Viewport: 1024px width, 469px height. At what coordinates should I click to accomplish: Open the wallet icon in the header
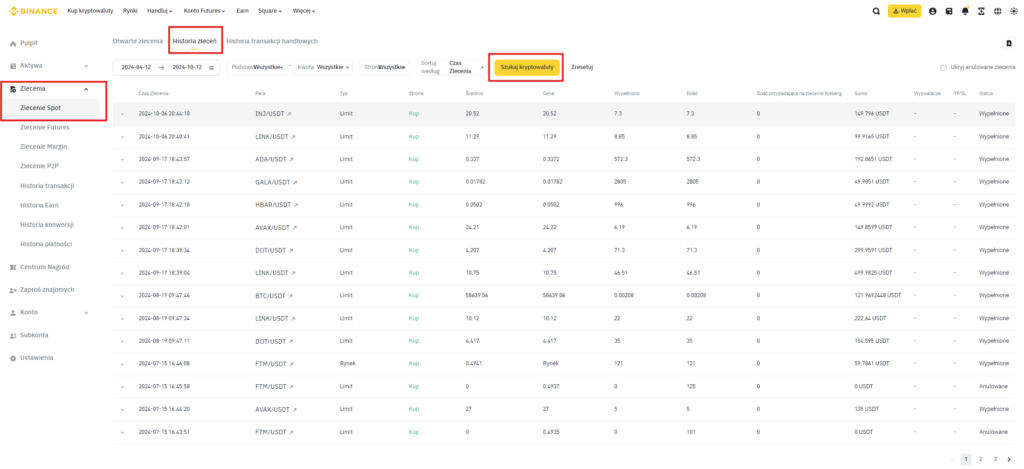(x=949, y=11)
